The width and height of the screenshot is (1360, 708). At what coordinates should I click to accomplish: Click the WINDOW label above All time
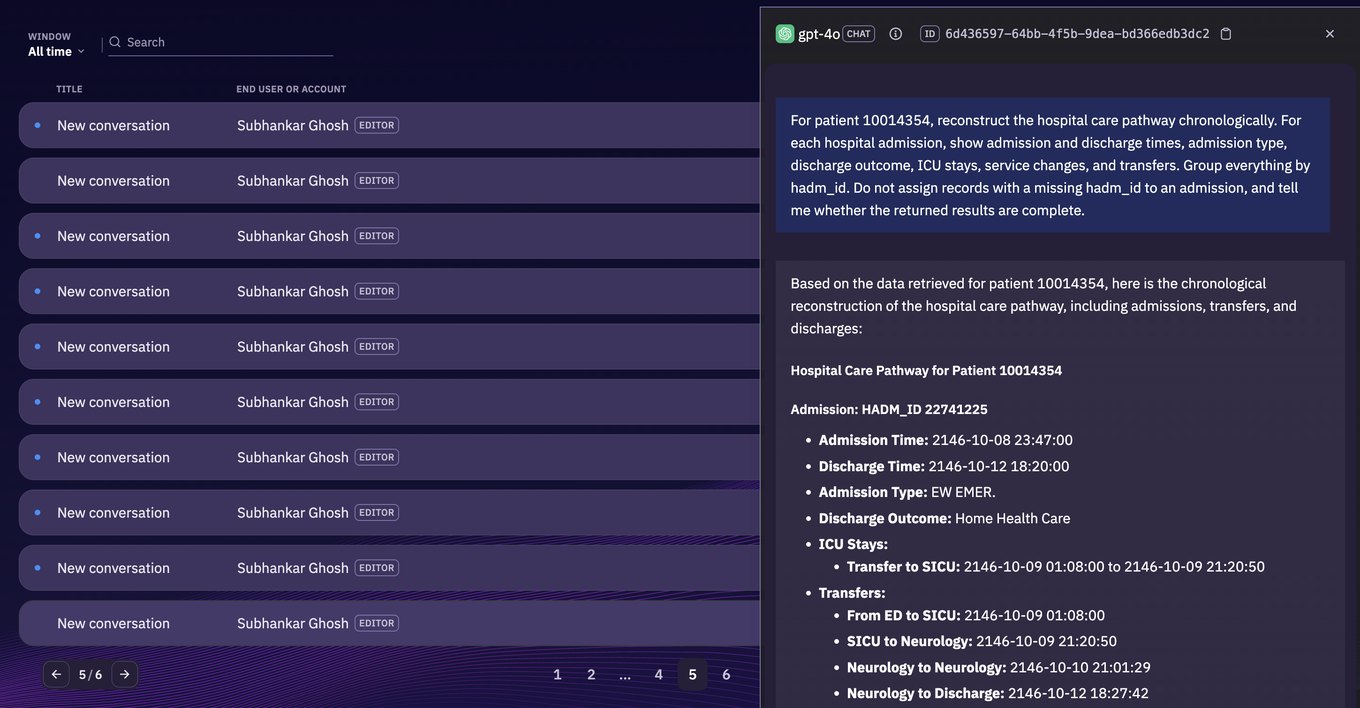click(x=49, y=37)
